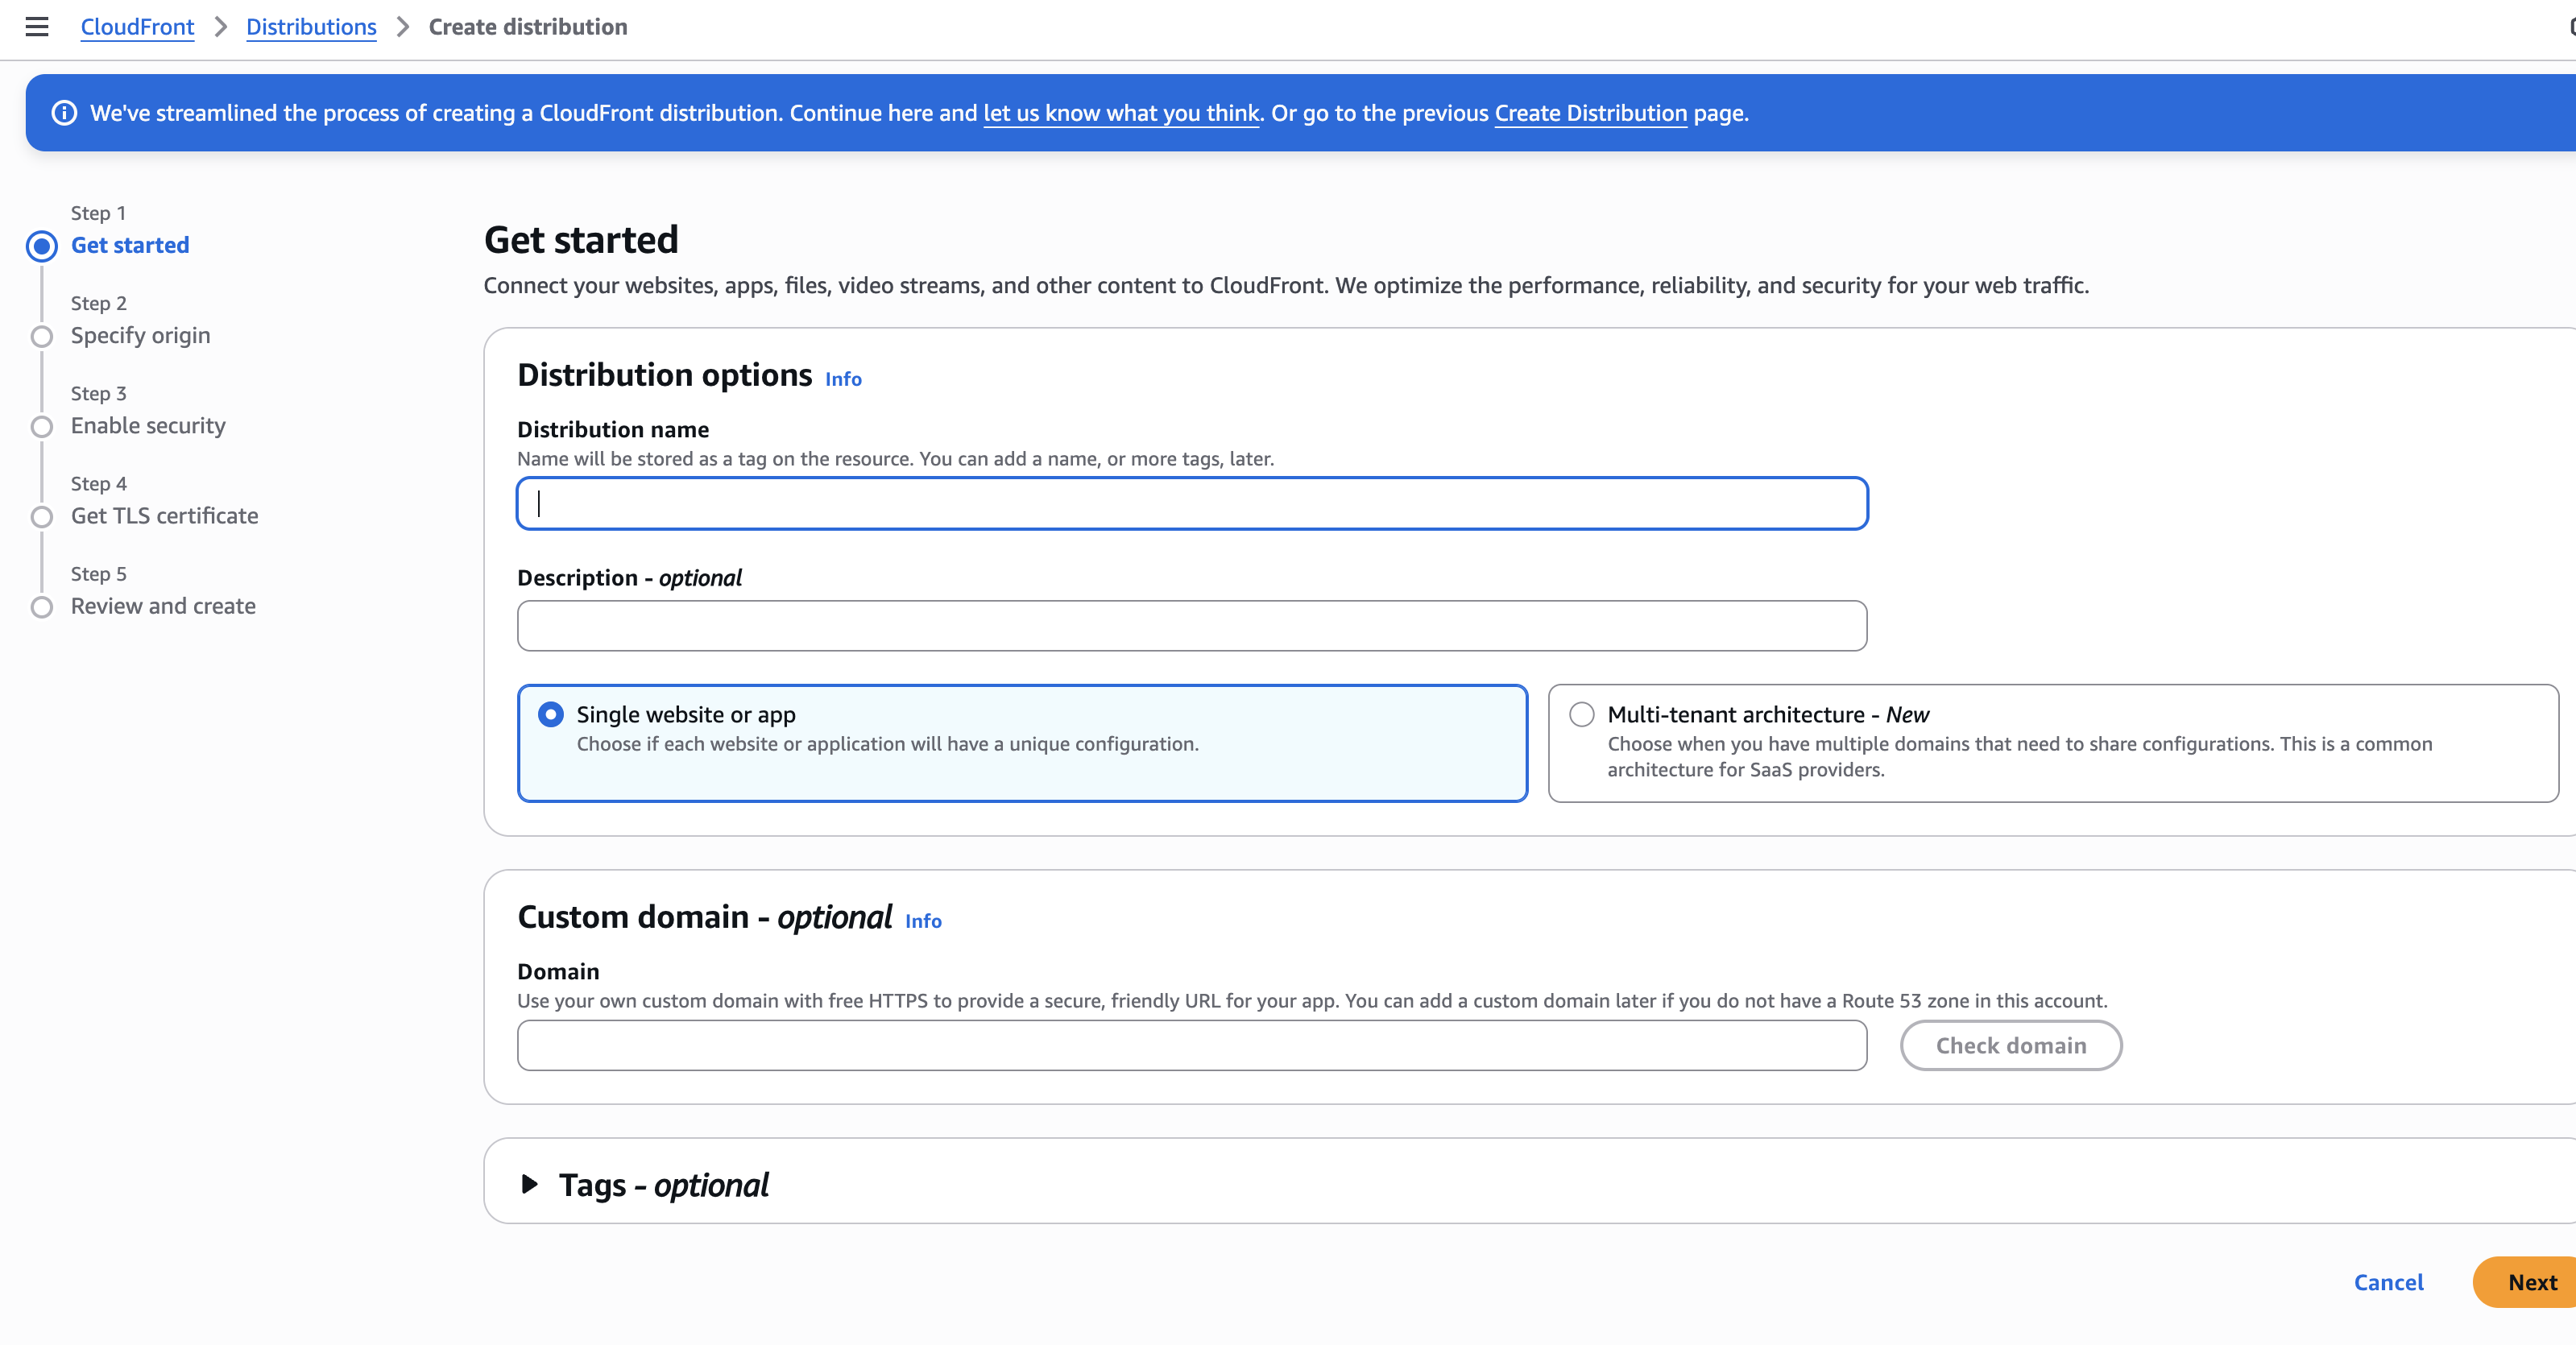The height and width of the screenshot is (1345, 2576).
Task: Go to CloudFront breadcrumb link
Action: pyautogui.click(x=137, y=27)
